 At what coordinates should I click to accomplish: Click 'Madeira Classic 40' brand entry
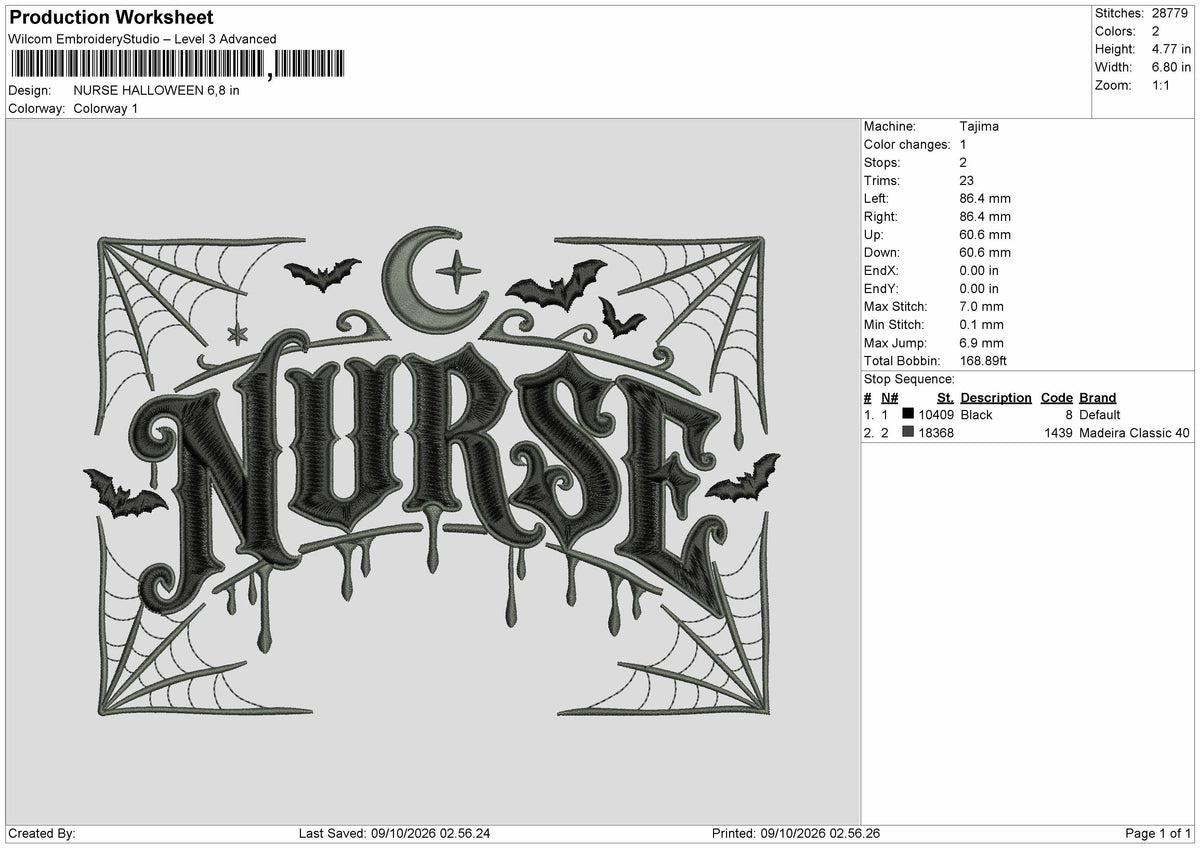click(x=1135, y=432)
